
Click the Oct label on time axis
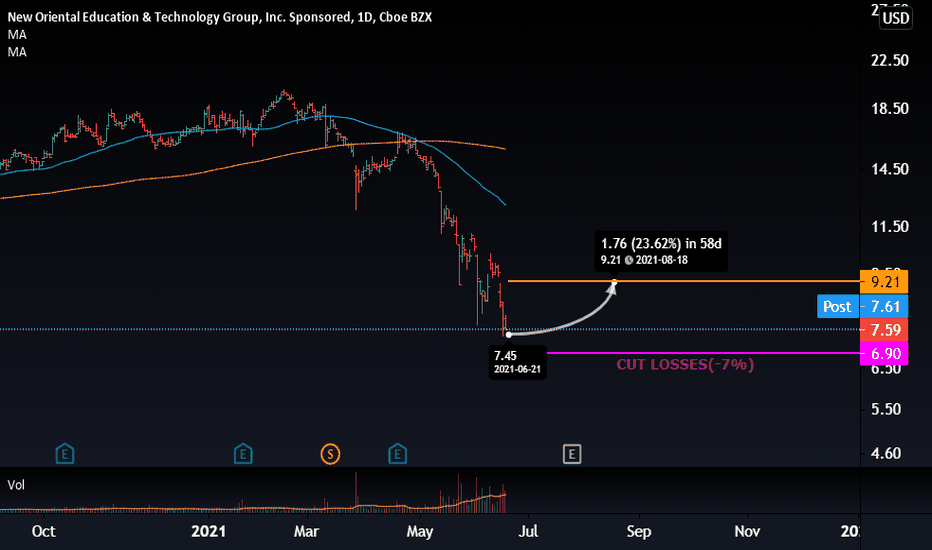[x=43, y=531]
